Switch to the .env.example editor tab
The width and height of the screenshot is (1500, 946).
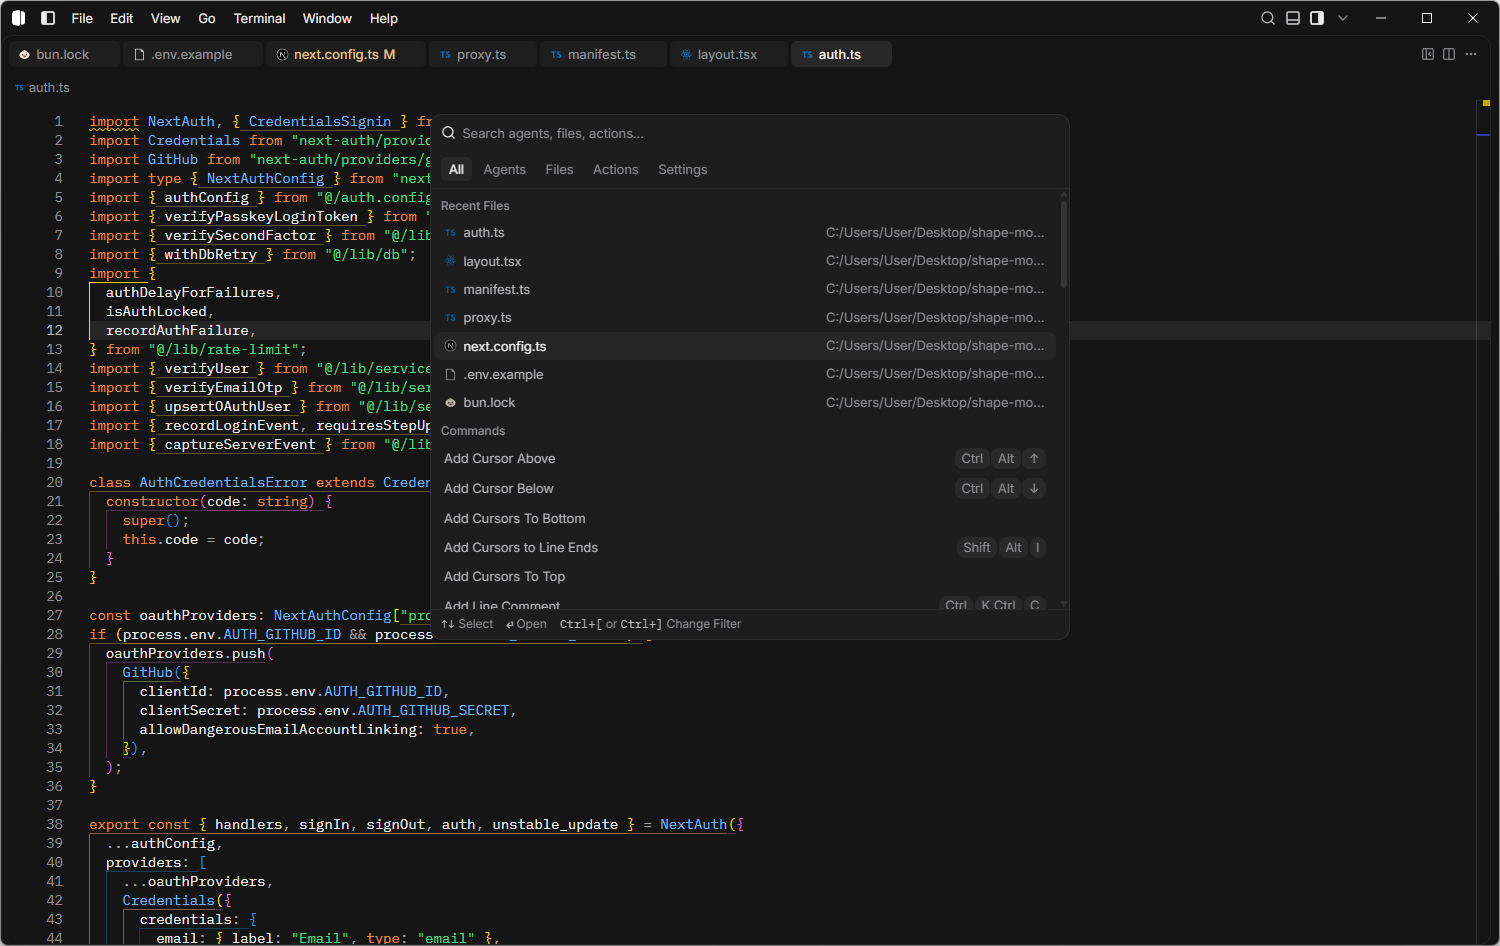192,54
